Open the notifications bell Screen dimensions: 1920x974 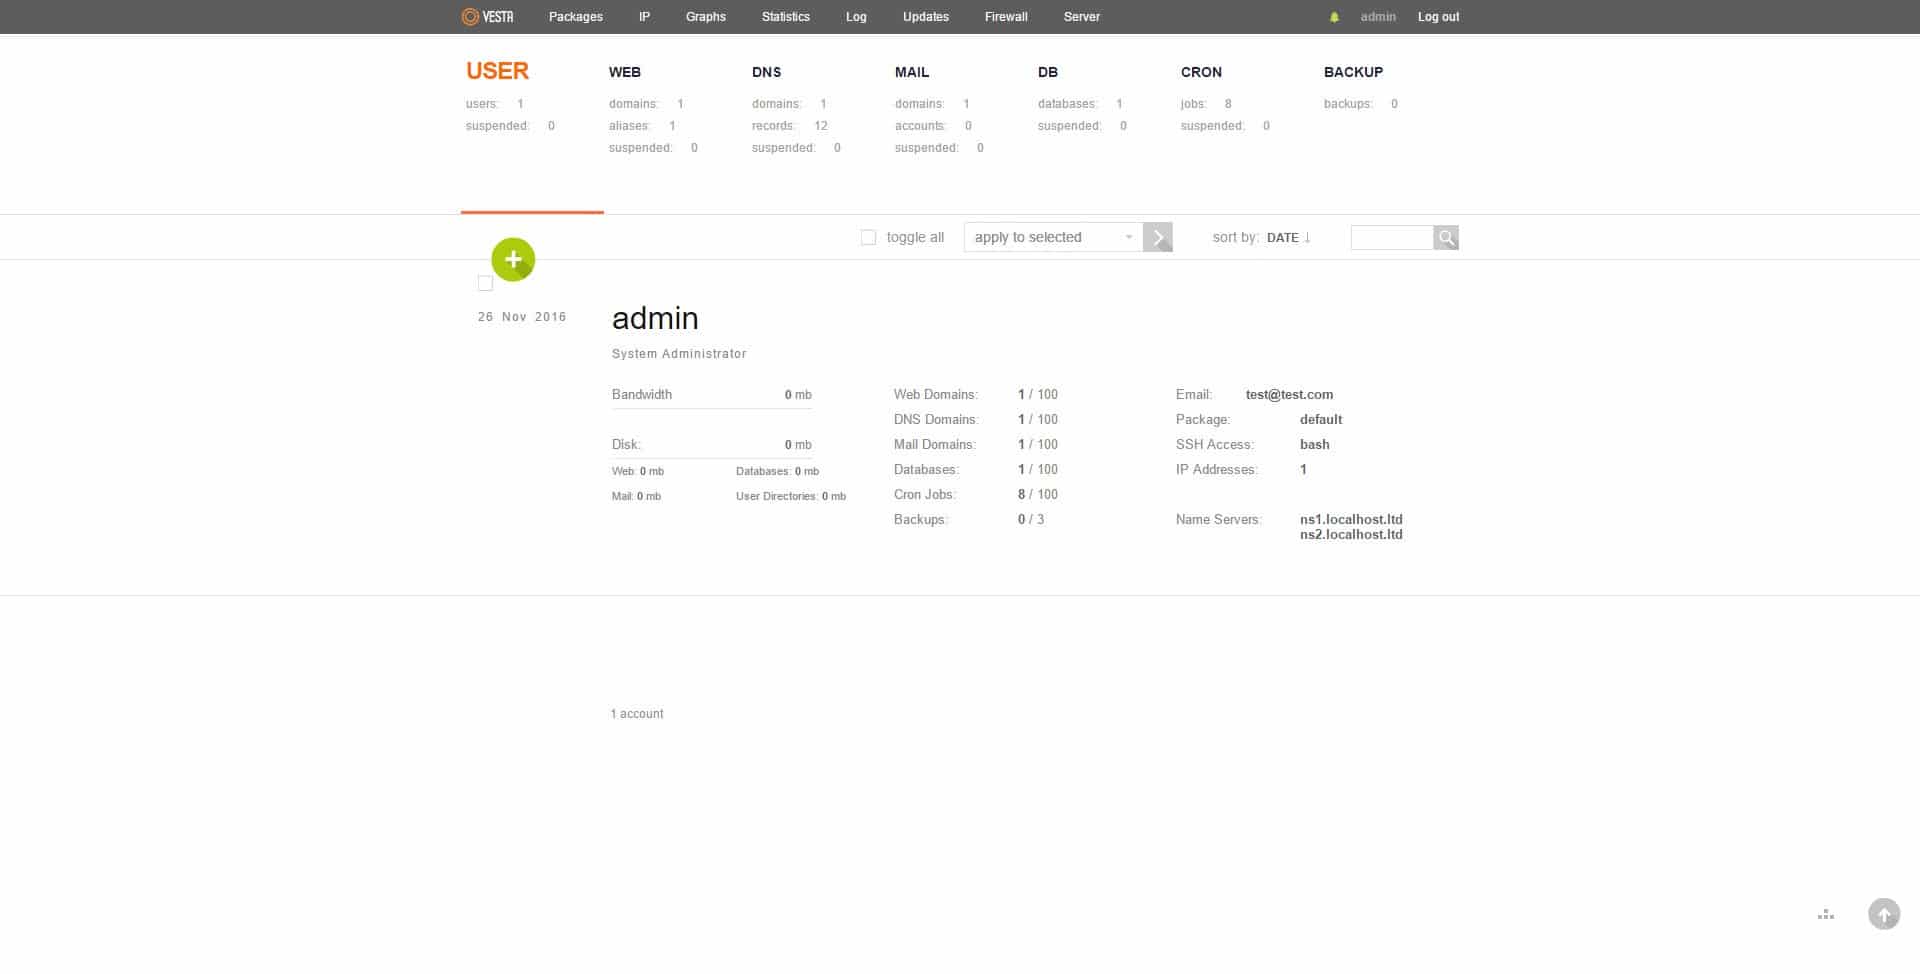(x=1334, y=16)
